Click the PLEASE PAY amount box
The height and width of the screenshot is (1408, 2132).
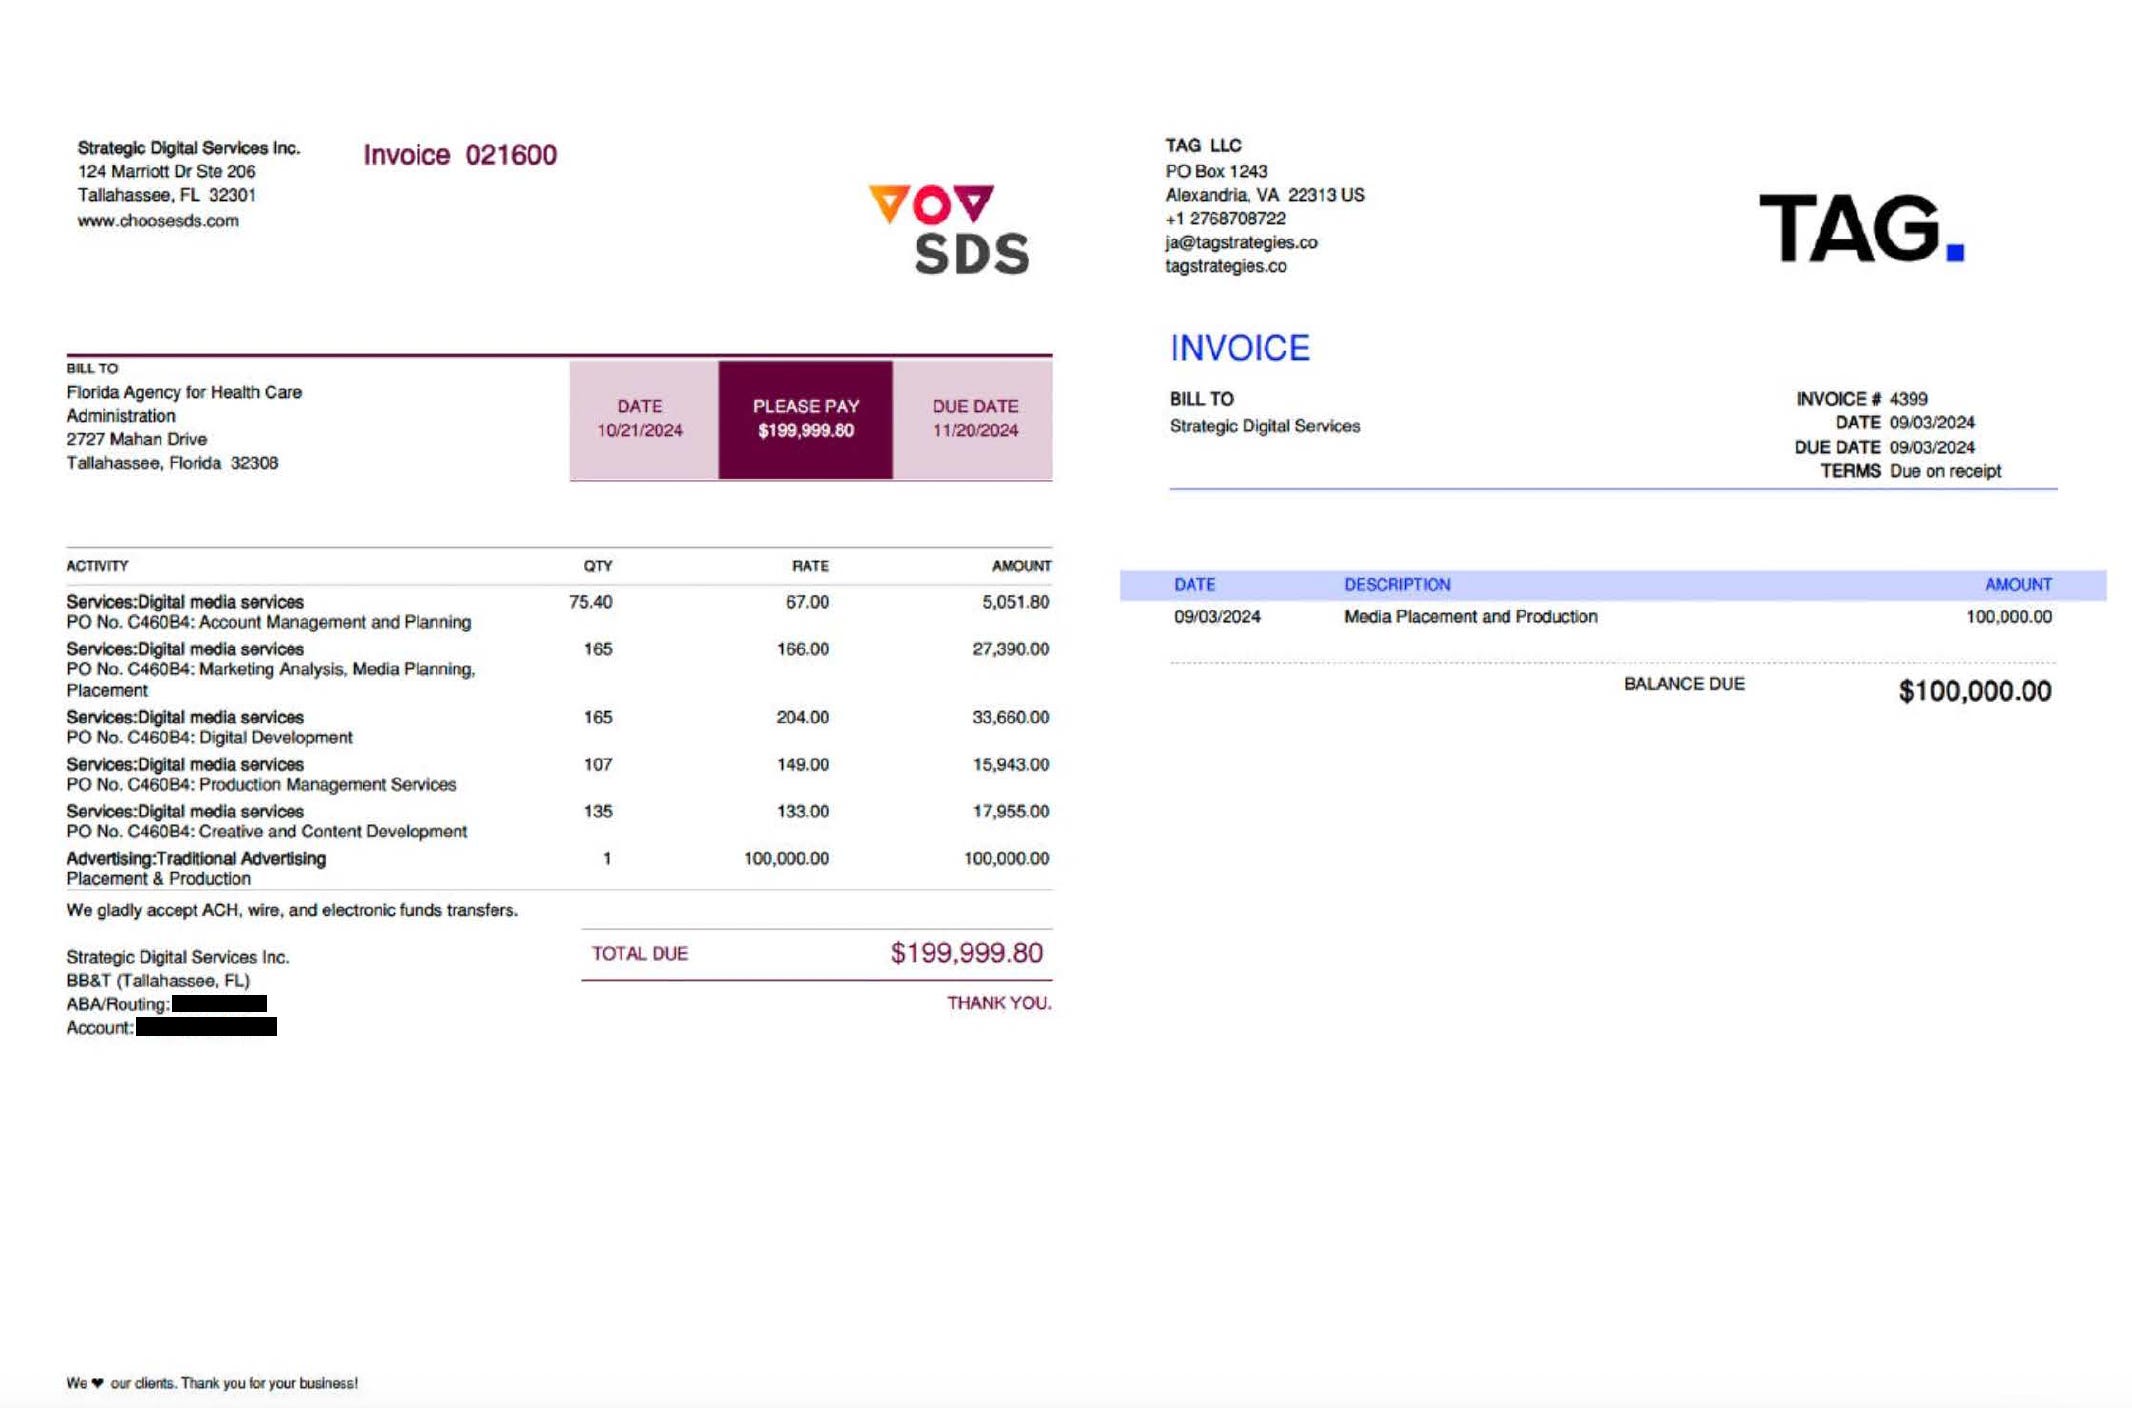pyautogui.click(x=805, y=419)
